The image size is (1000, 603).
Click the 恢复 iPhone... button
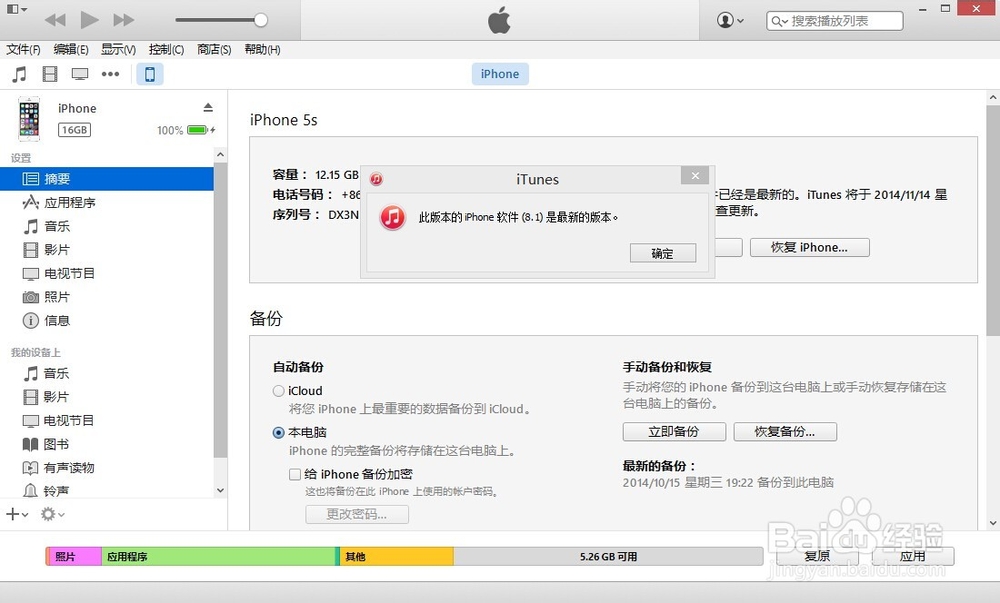coord(809,247)
